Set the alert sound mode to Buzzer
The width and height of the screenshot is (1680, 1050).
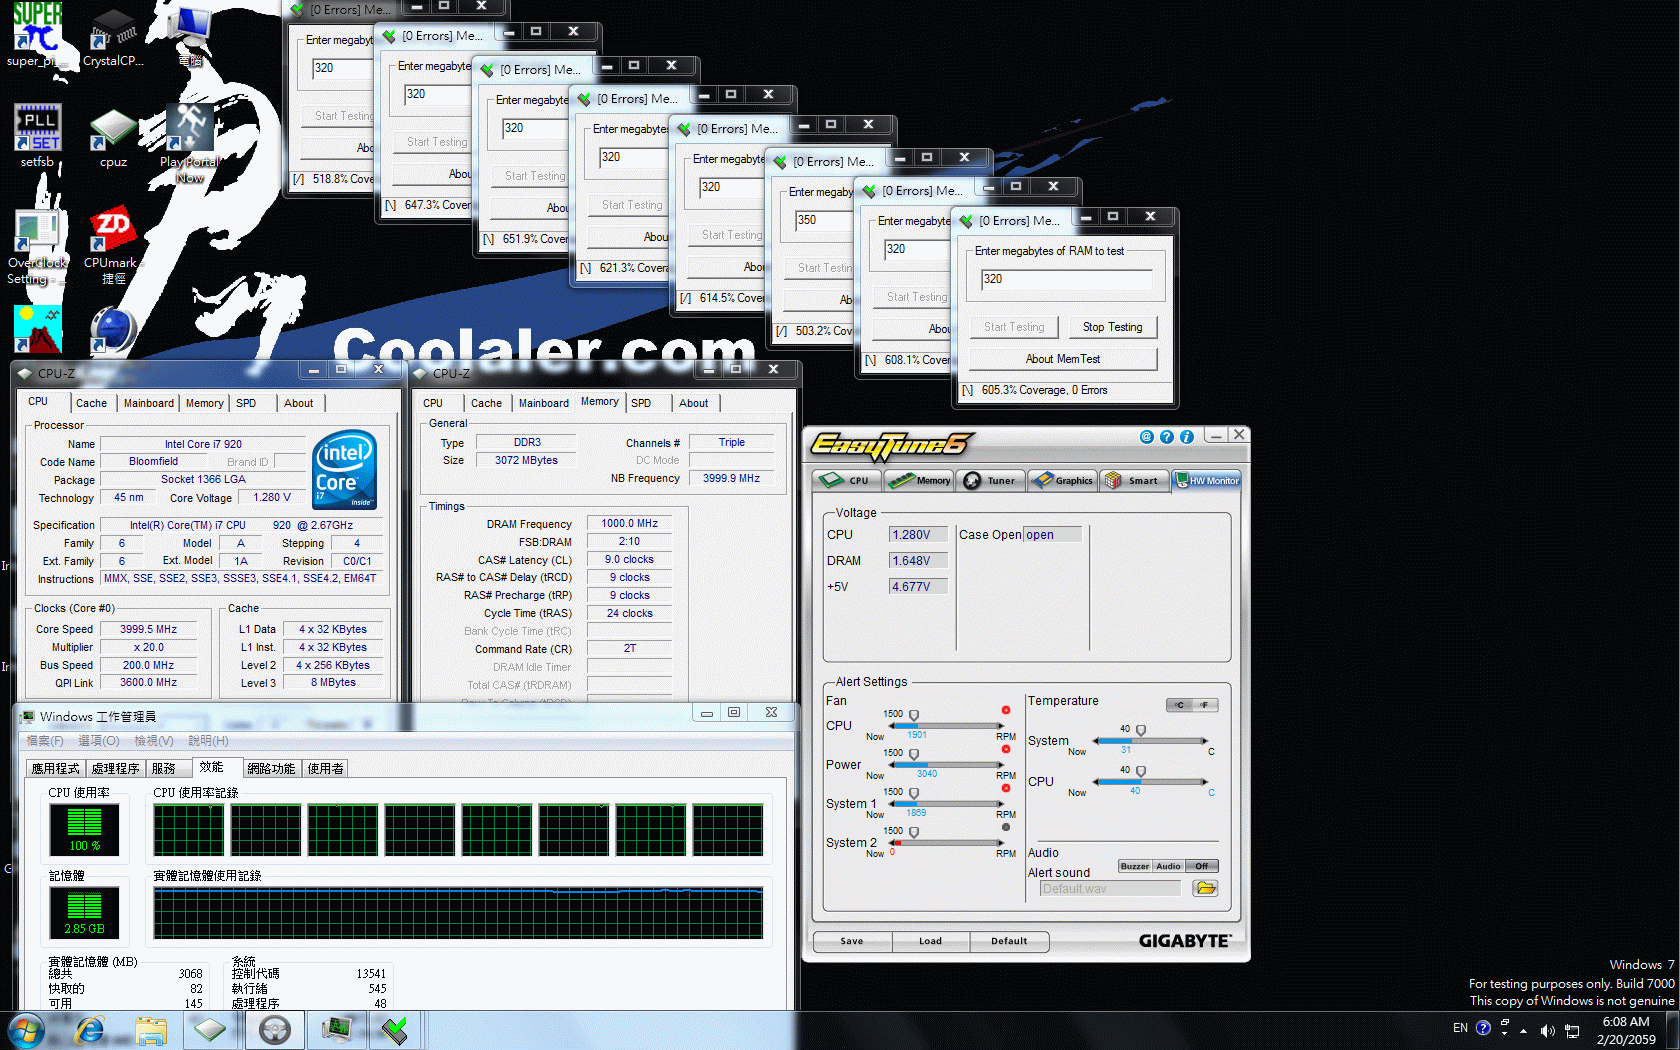pyautogui.click(x=1135, y=866)
